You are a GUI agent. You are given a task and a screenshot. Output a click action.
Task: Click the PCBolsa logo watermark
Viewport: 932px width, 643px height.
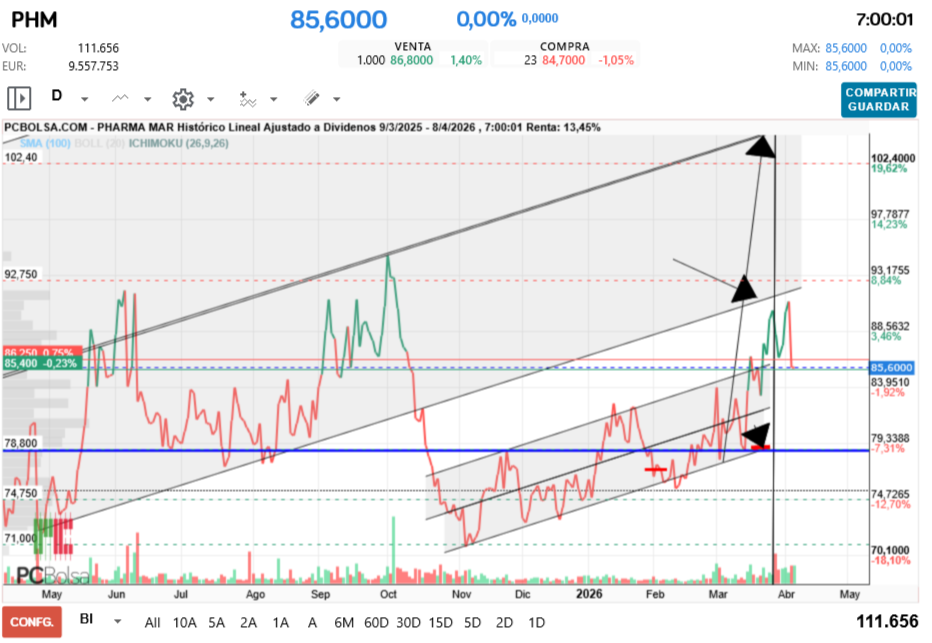click(x=52, y=575)
